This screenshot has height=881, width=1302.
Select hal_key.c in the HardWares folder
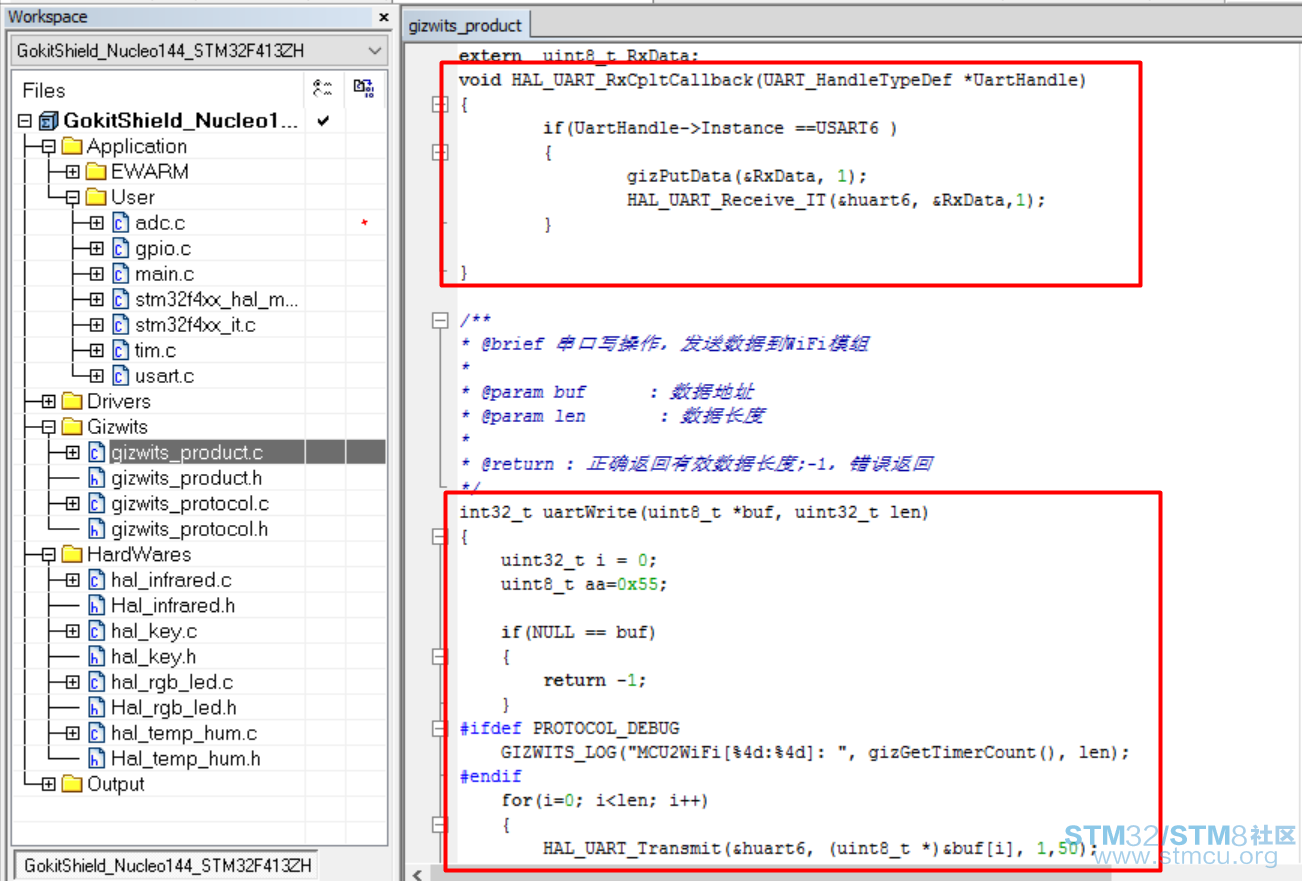[x=154, y=632]
